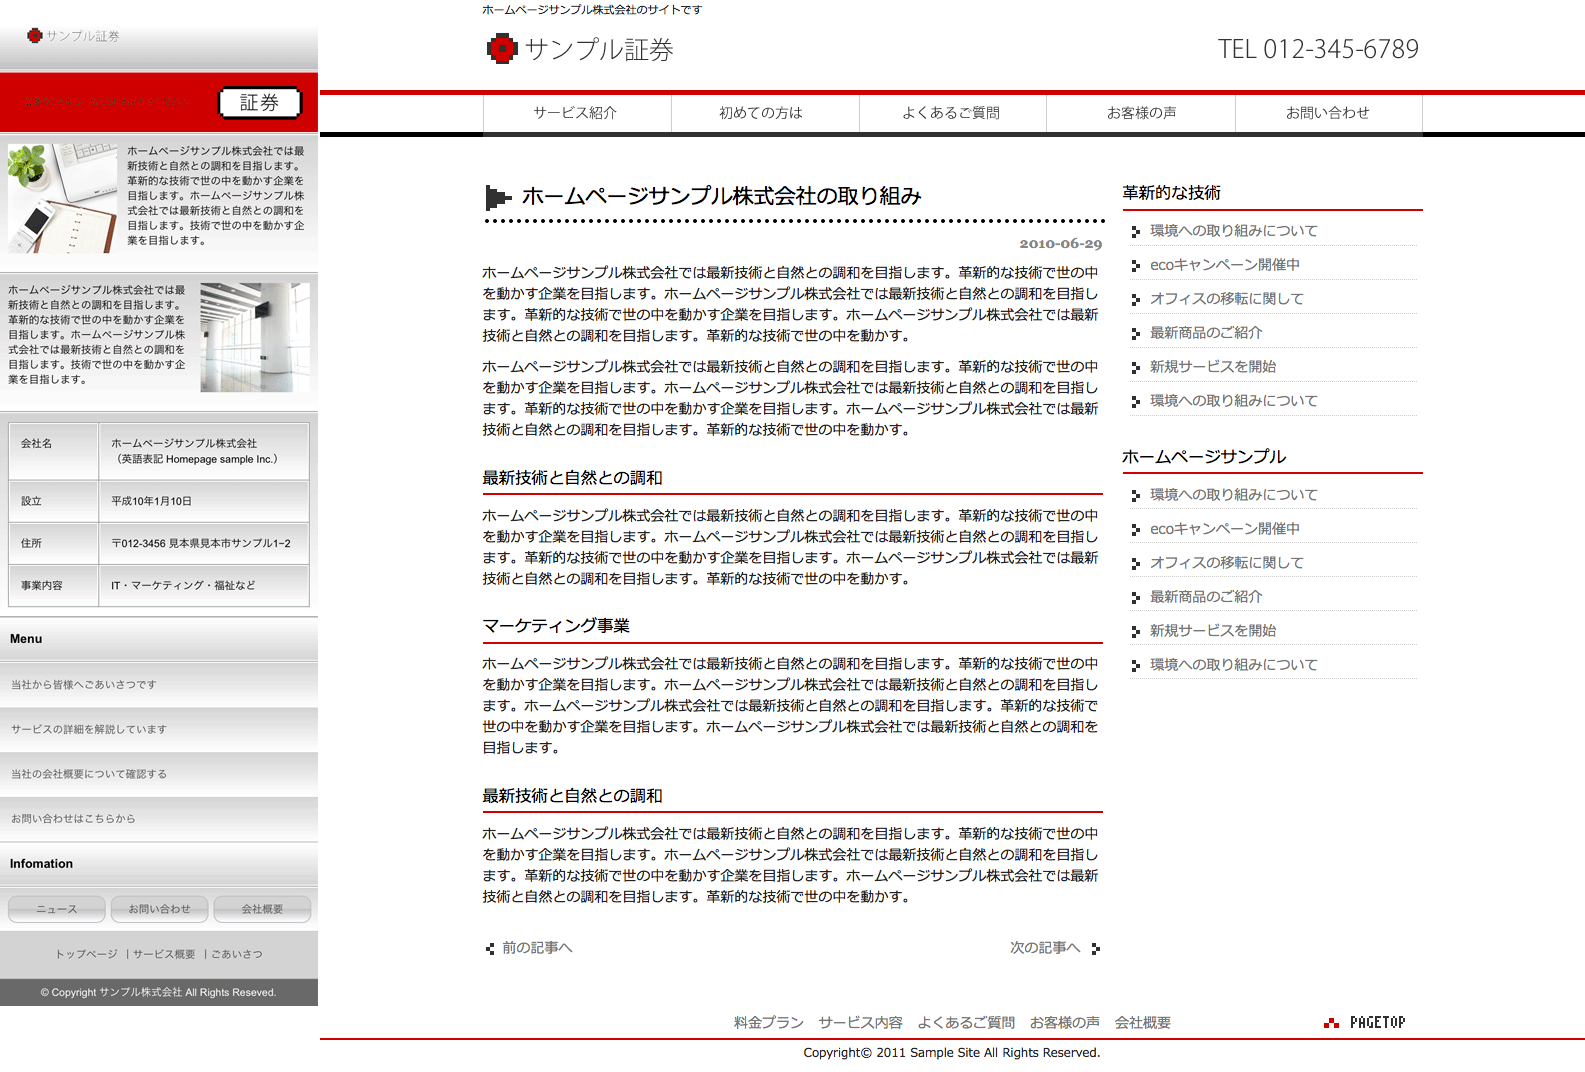Open the サービス紹介 navigation tab

[576, 113]
